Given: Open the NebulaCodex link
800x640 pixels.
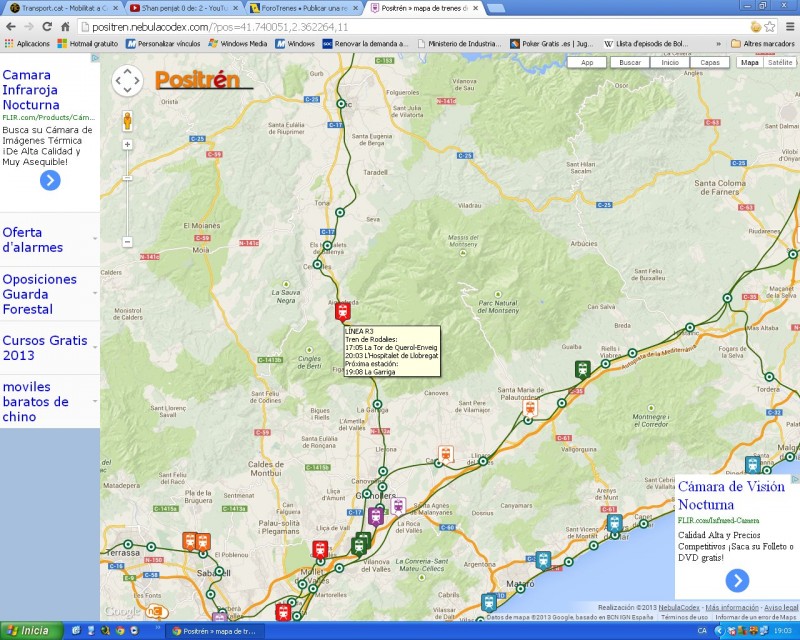Looking at the screenshot, I should click(x=679, y=607).
